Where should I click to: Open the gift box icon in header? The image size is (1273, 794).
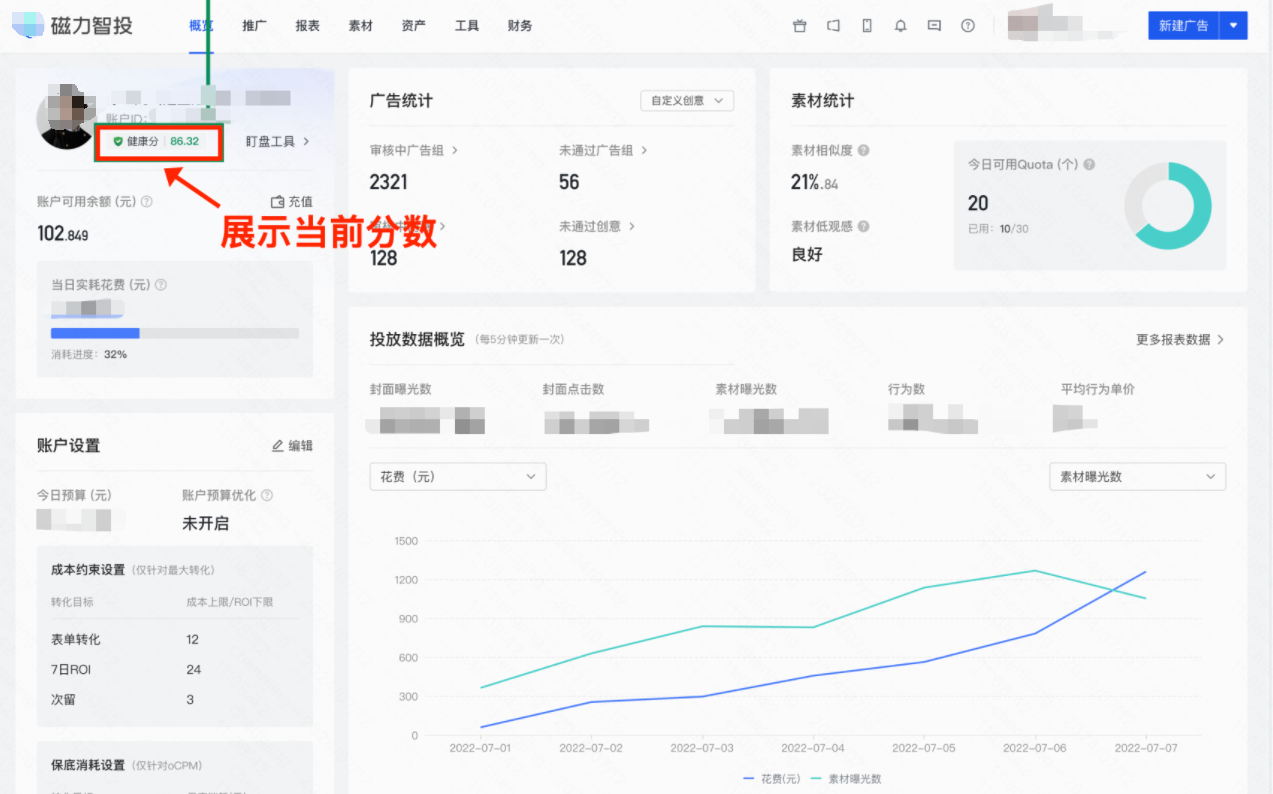pos(799,26)
